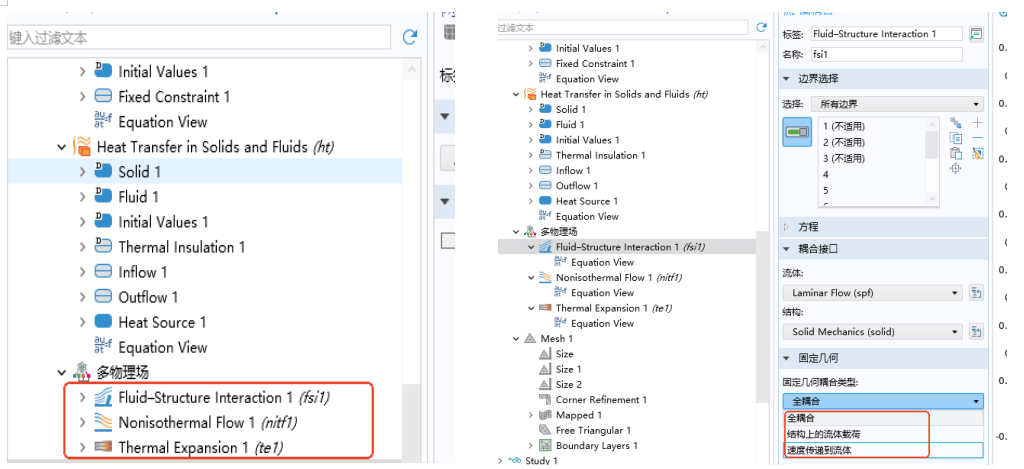Click the plus icon to add to selection
Viewport: 1024px width, 469px height.
977,122
